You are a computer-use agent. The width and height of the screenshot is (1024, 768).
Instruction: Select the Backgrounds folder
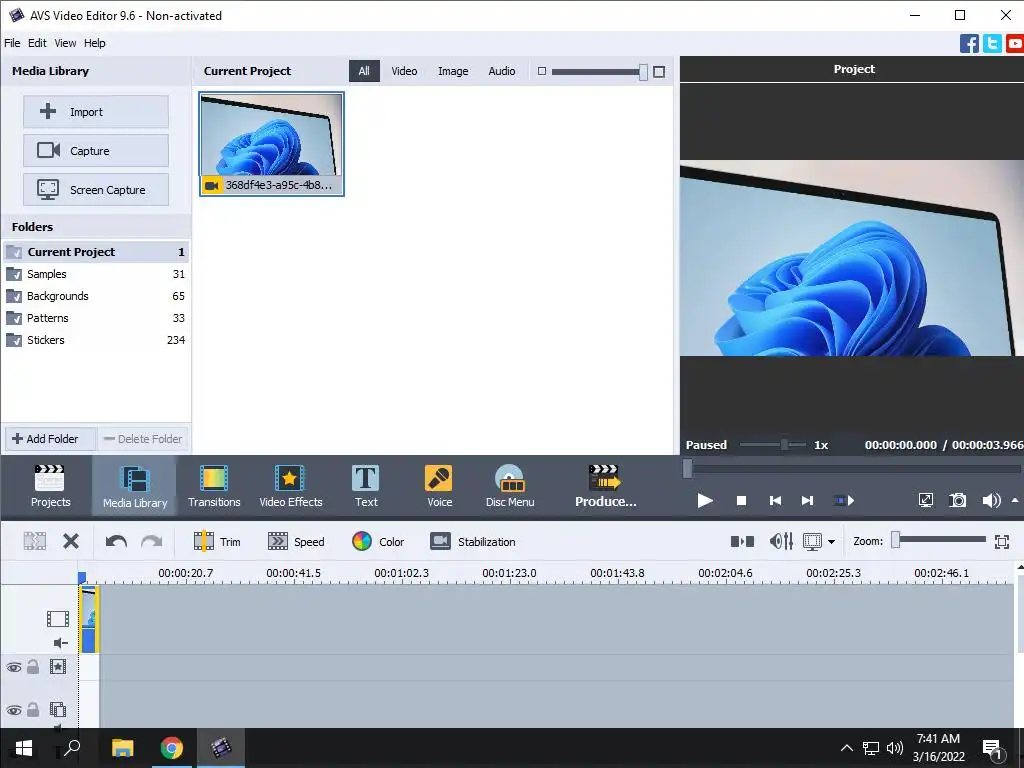coord(96,296)
